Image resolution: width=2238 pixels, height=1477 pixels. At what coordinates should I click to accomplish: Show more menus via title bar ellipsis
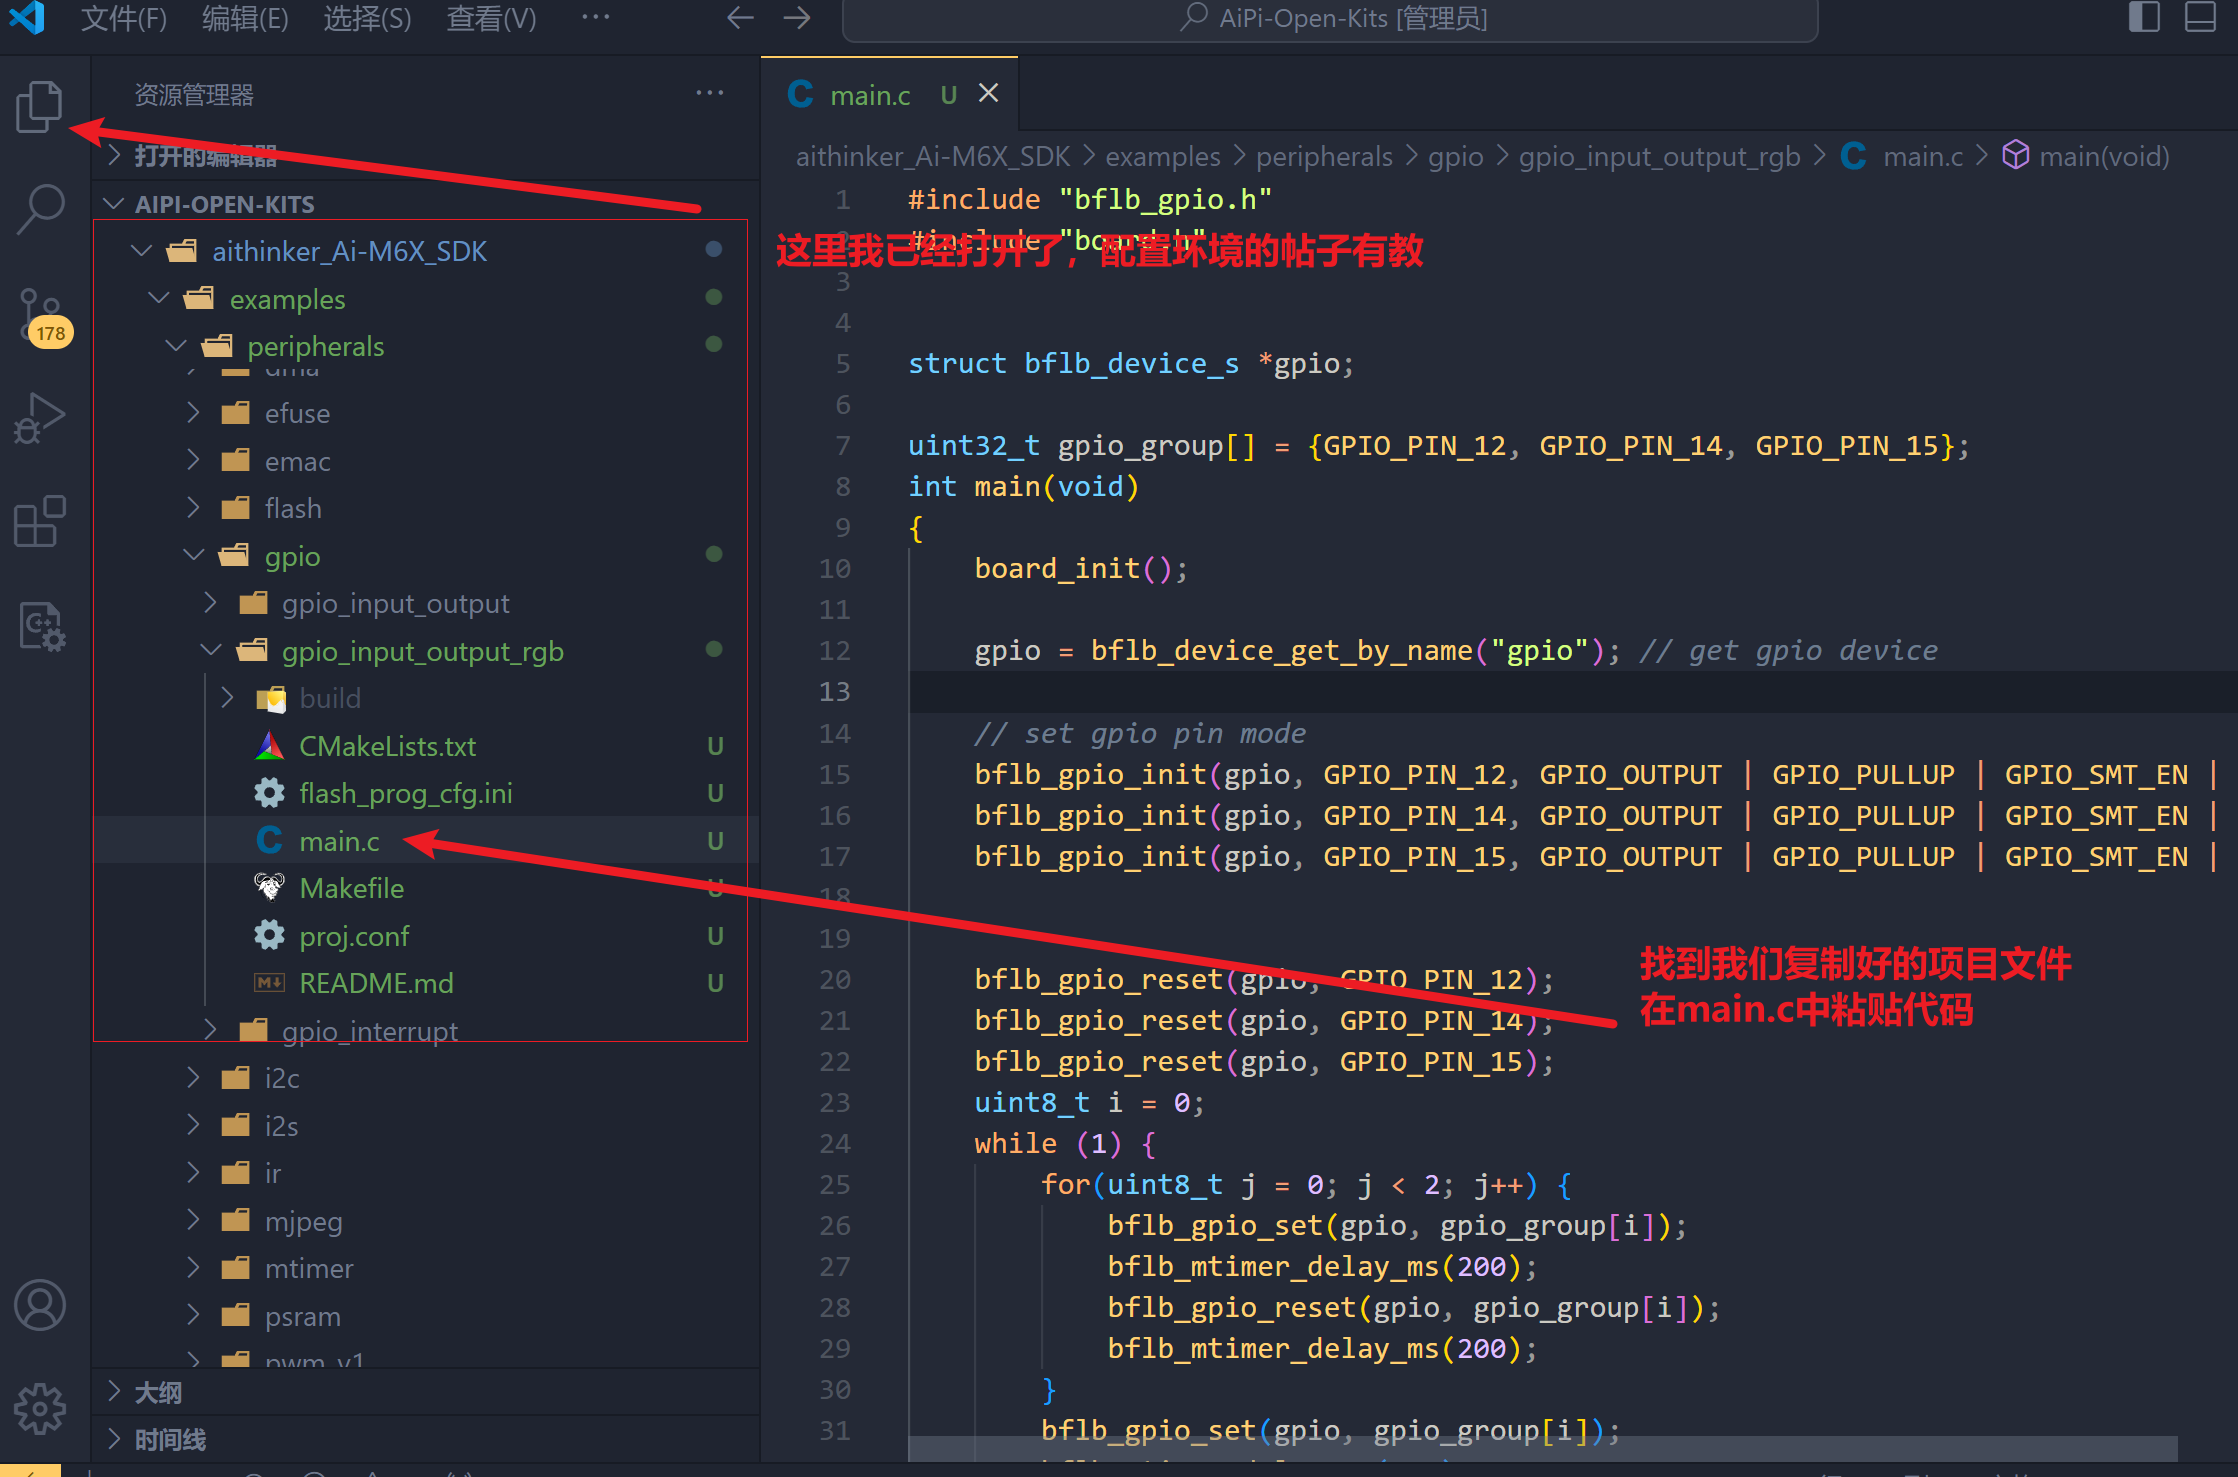(596, 18)
